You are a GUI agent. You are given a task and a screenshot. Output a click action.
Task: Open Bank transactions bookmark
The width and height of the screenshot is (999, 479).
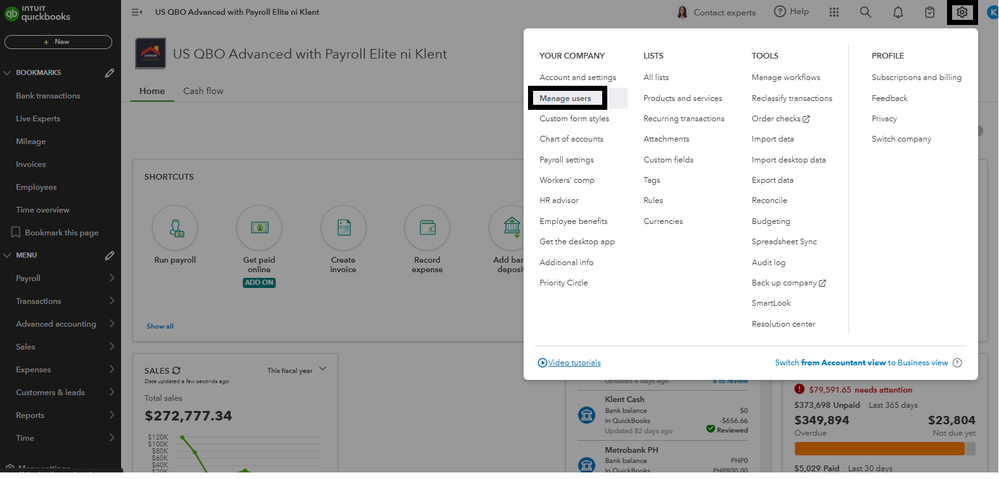(48, 96)
